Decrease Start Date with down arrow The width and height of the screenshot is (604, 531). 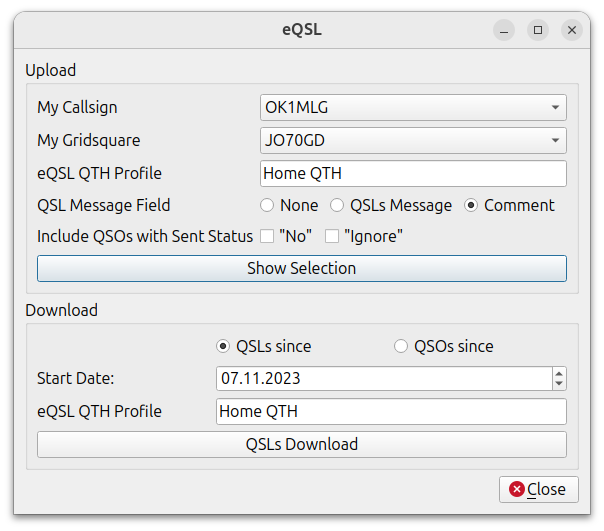pos(558,385)
